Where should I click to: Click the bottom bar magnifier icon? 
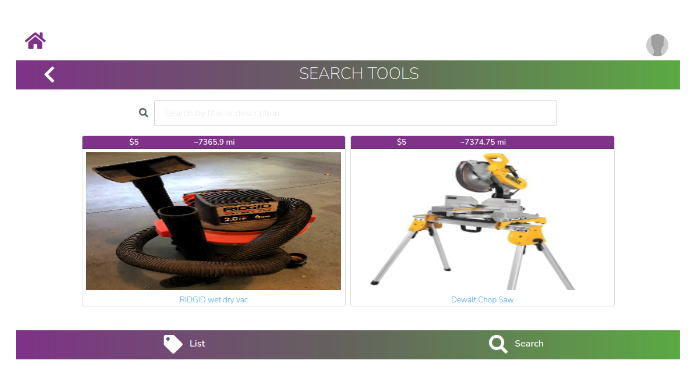tap(498, 344)
